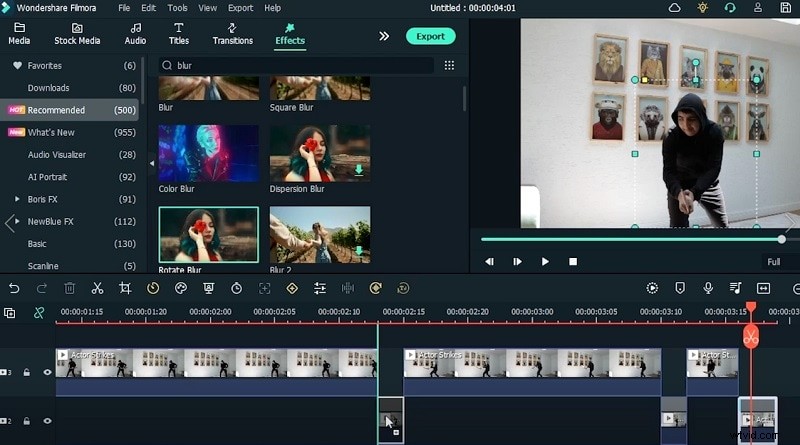Collapse the effects category side panel
800x445 pixels.
152,163
